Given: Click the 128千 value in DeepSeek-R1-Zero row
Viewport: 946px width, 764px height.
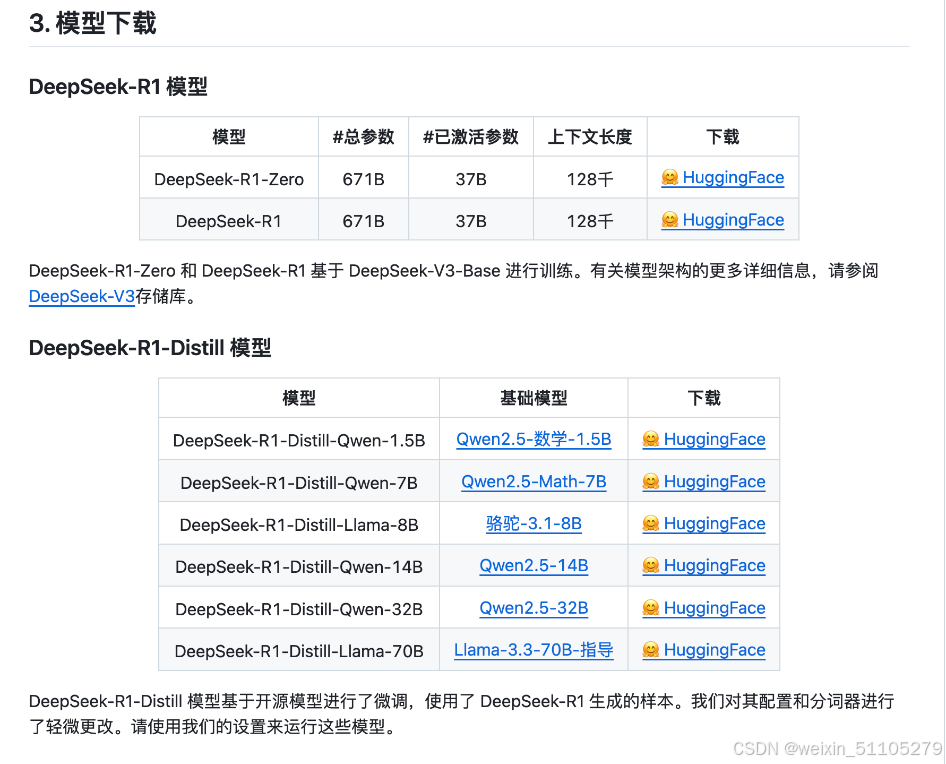Looking at the screenshot, I should pos(590,179).
